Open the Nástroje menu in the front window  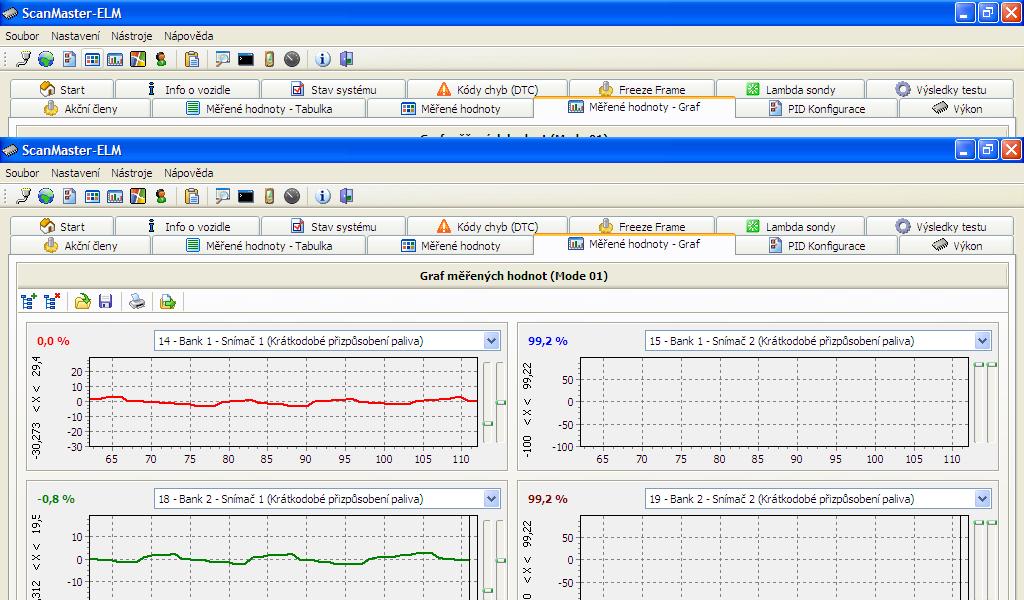(131, 173)
